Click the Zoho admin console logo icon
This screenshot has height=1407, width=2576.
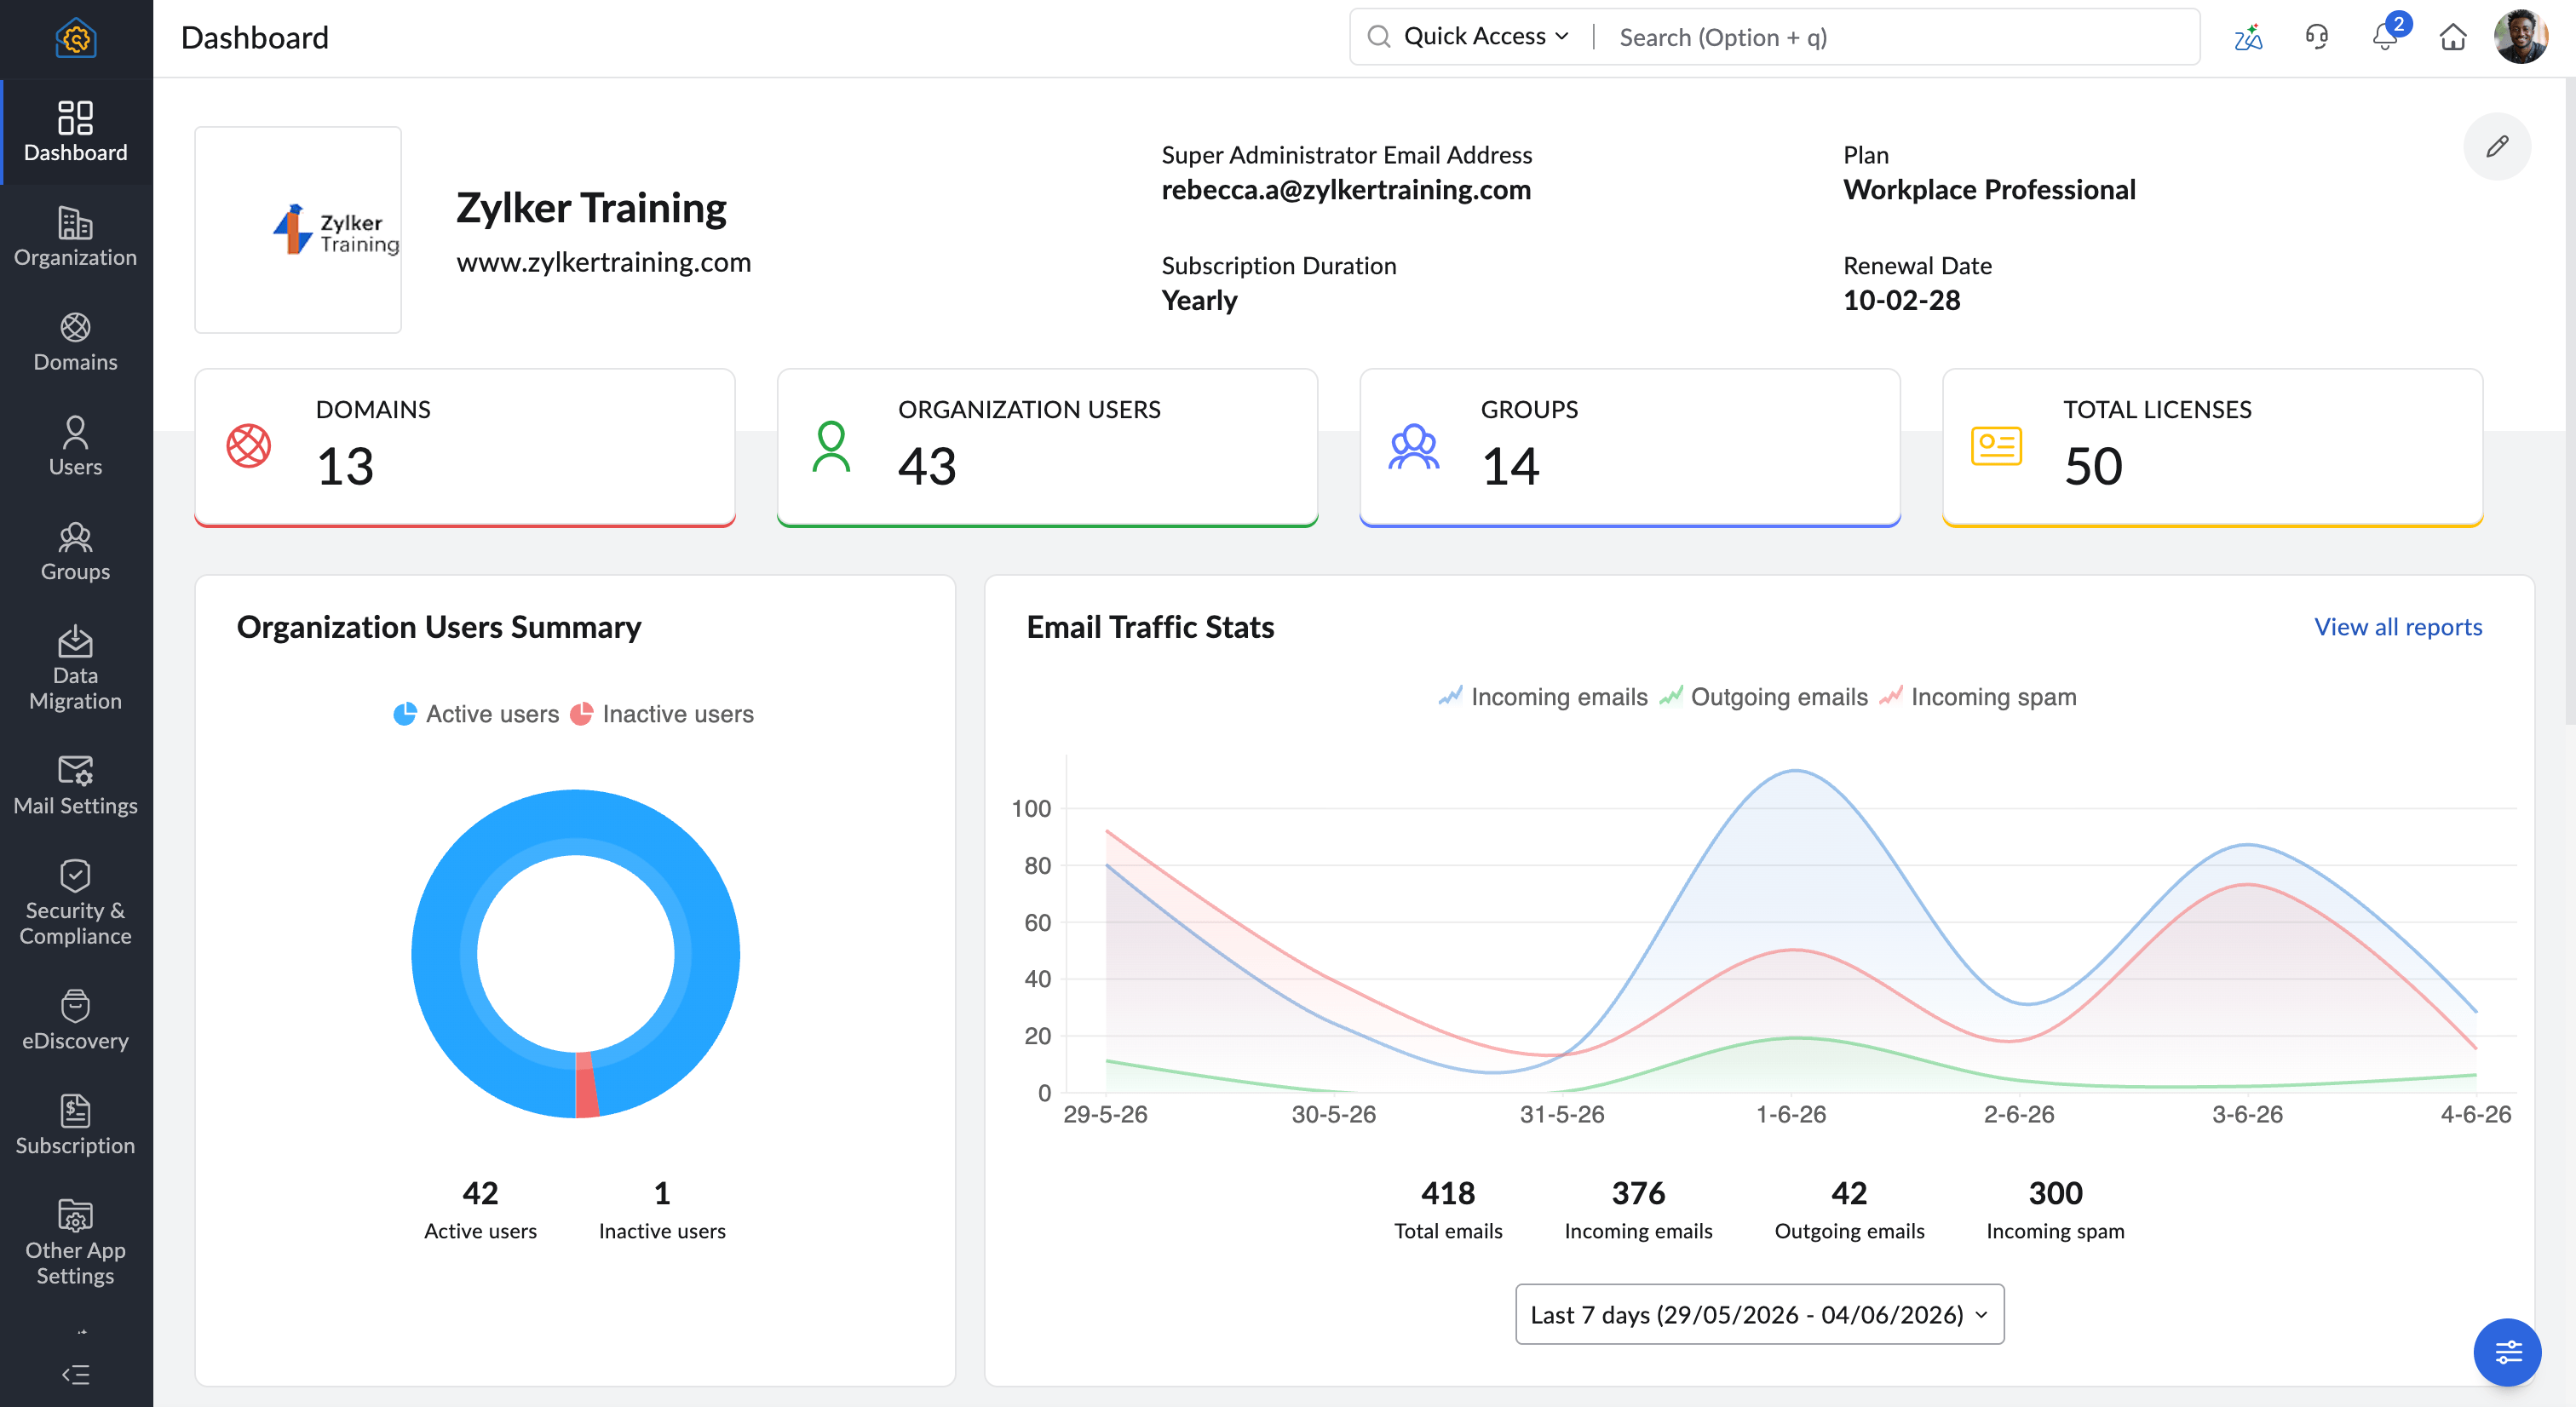[x=76, y=38]
